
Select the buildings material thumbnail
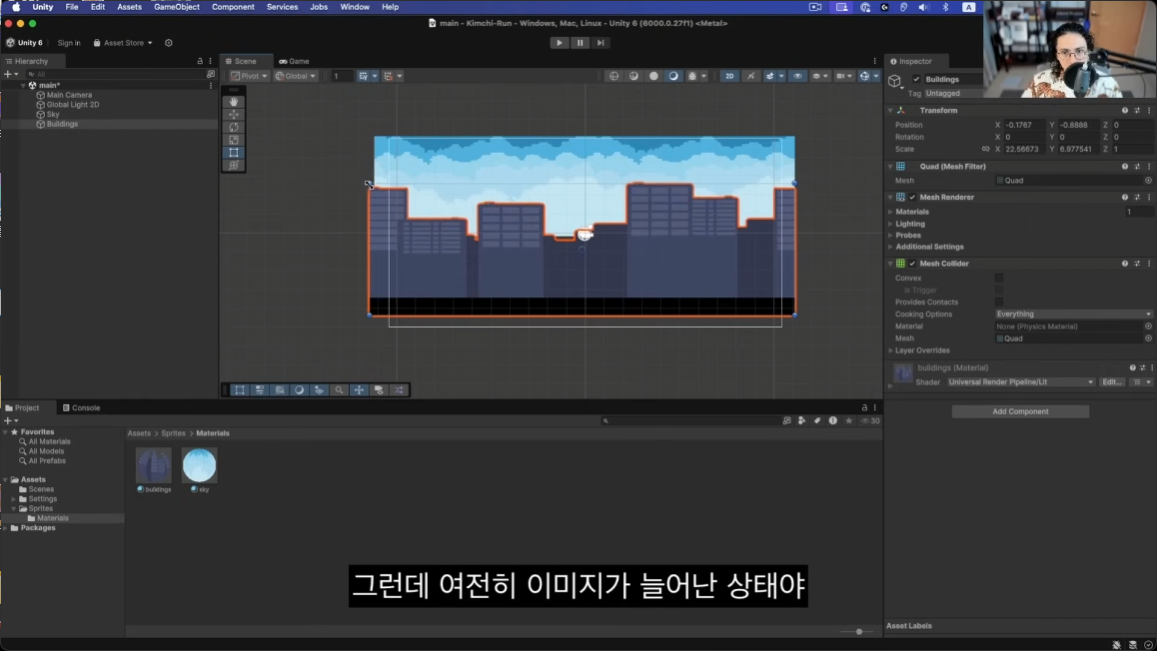pos(153,466)
